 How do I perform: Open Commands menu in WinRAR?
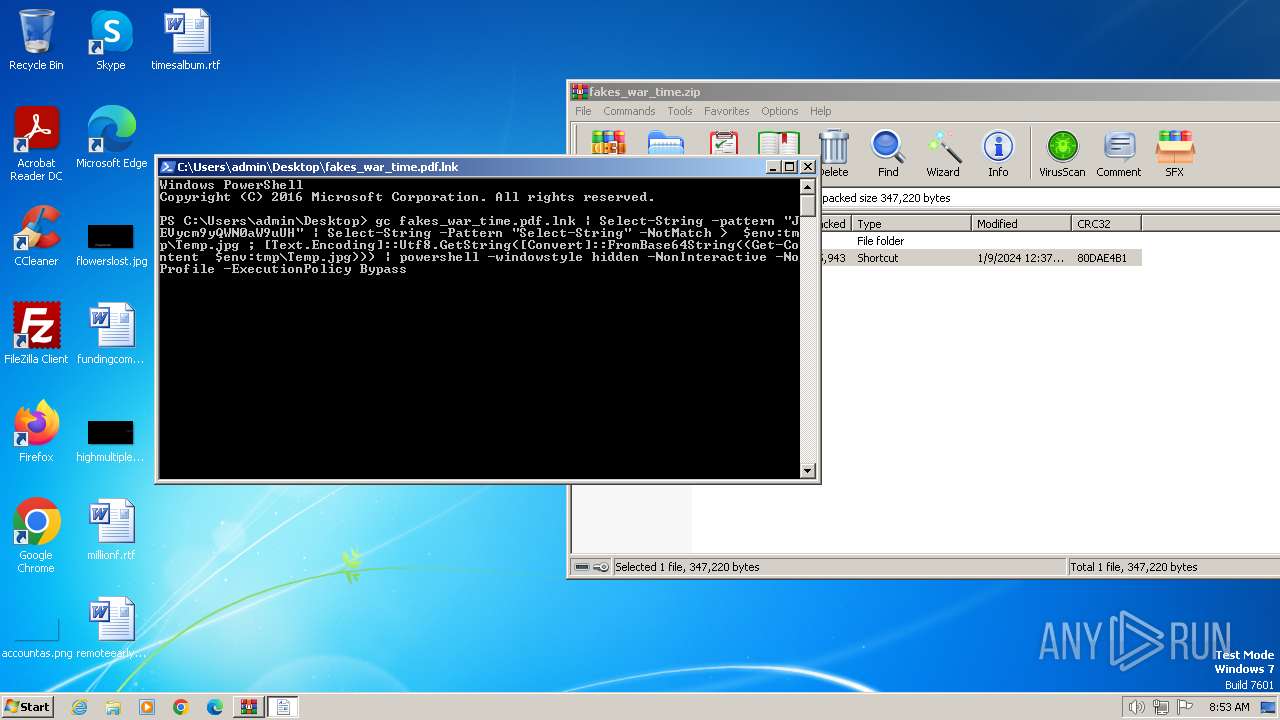[629, 111]
